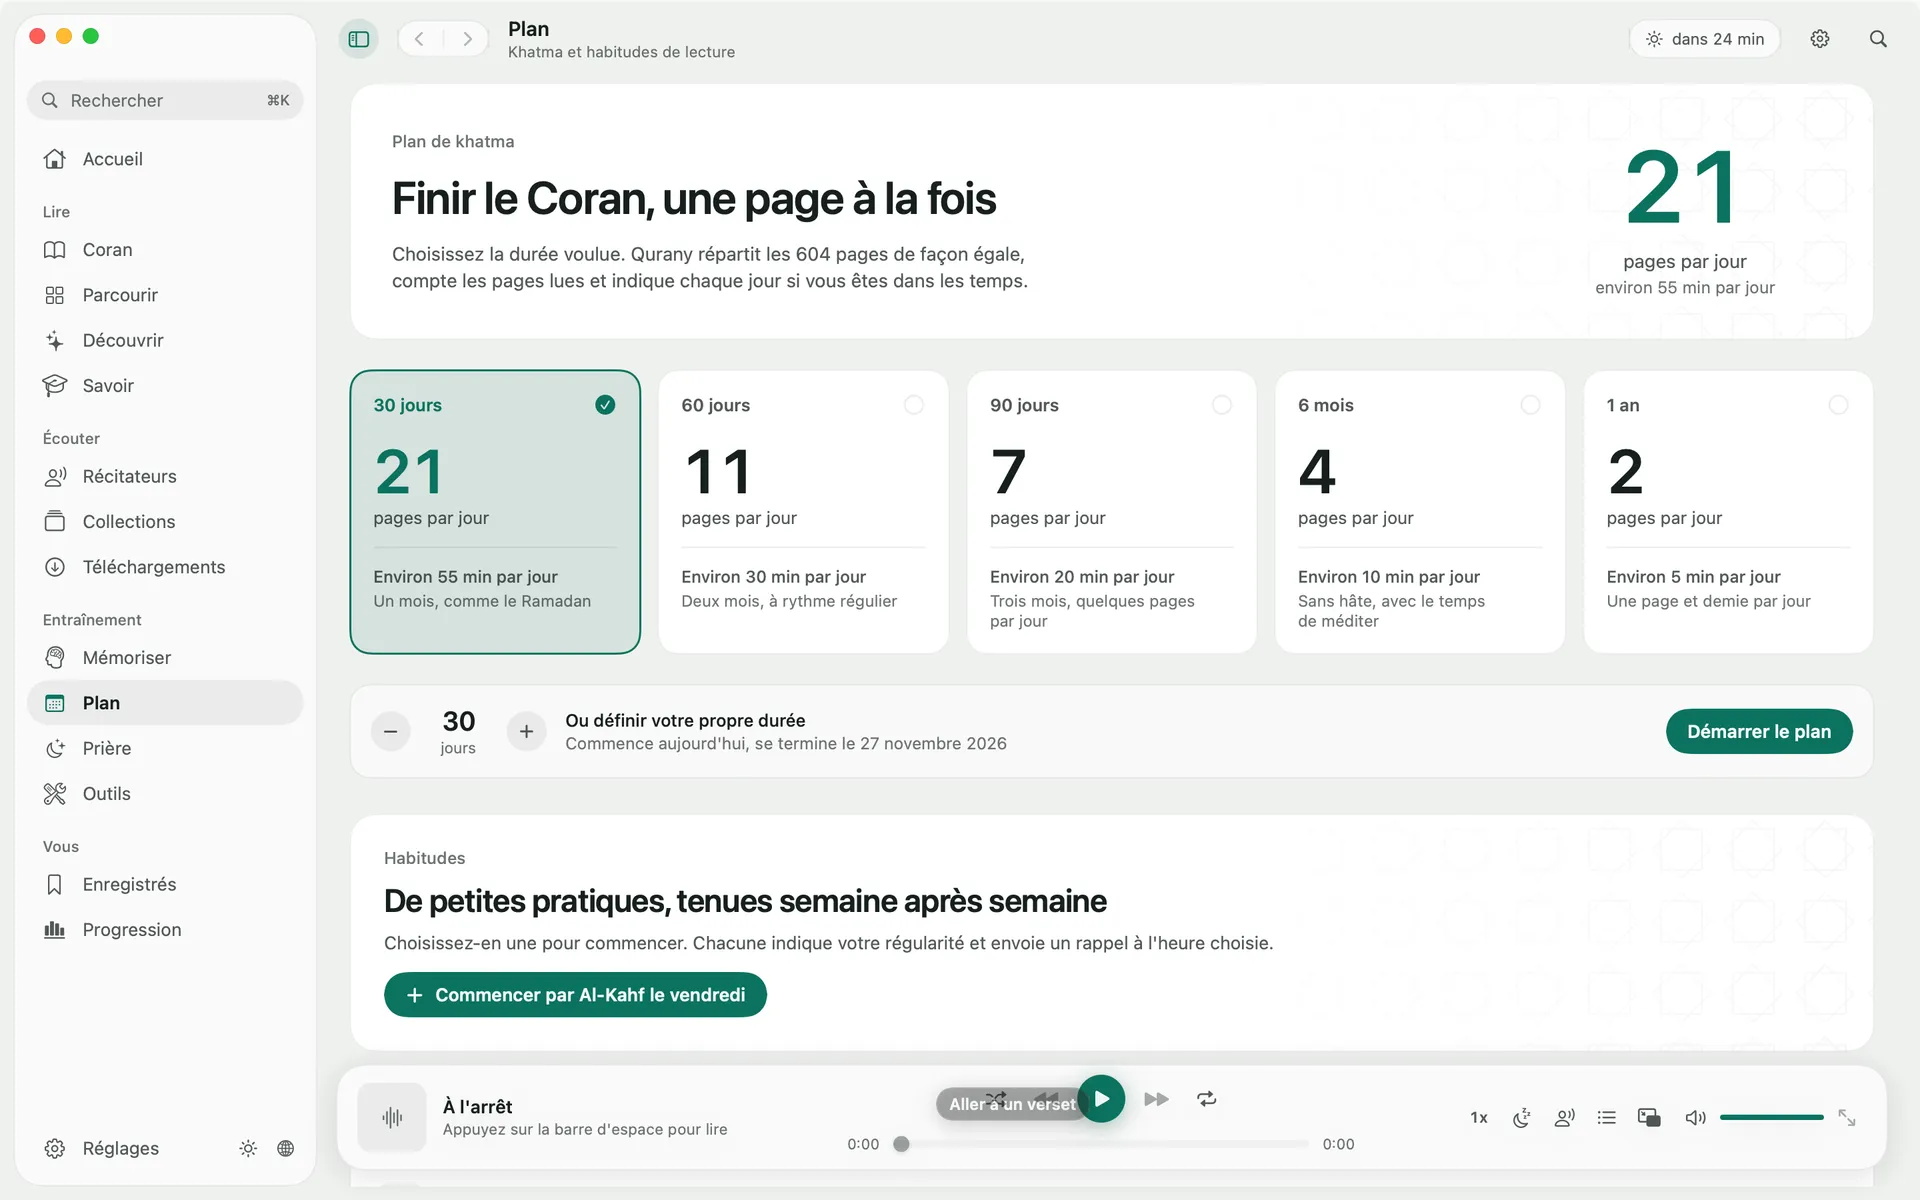Image resolution: width=1920 pixels, height=1200 pixels.
Task: Skip to next with fast-forward button
Action: (1156, 1099)
